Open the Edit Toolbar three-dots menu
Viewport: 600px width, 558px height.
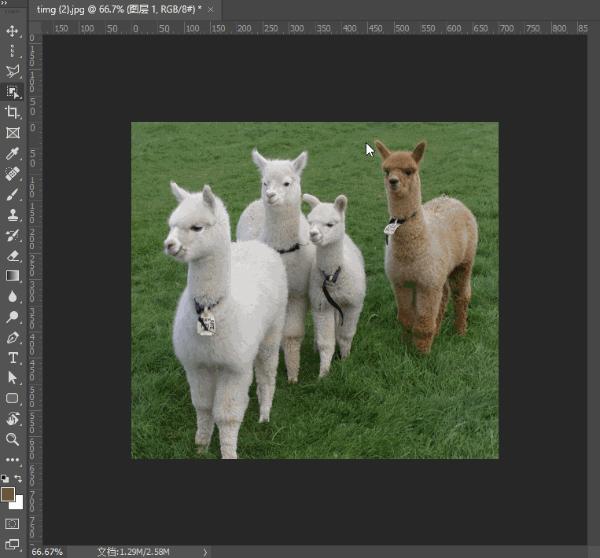[12, 460]
